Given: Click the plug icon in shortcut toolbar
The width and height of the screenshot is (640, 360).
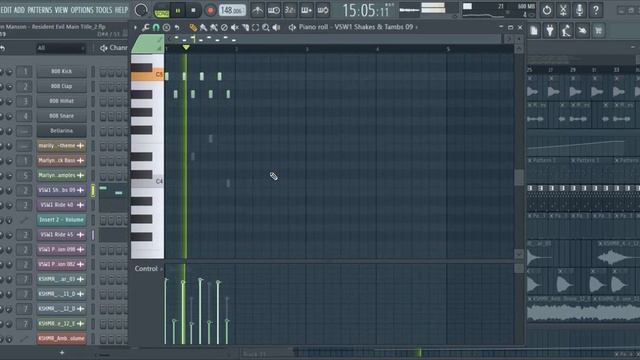Looking at the screenshot, I should (550, 31).
